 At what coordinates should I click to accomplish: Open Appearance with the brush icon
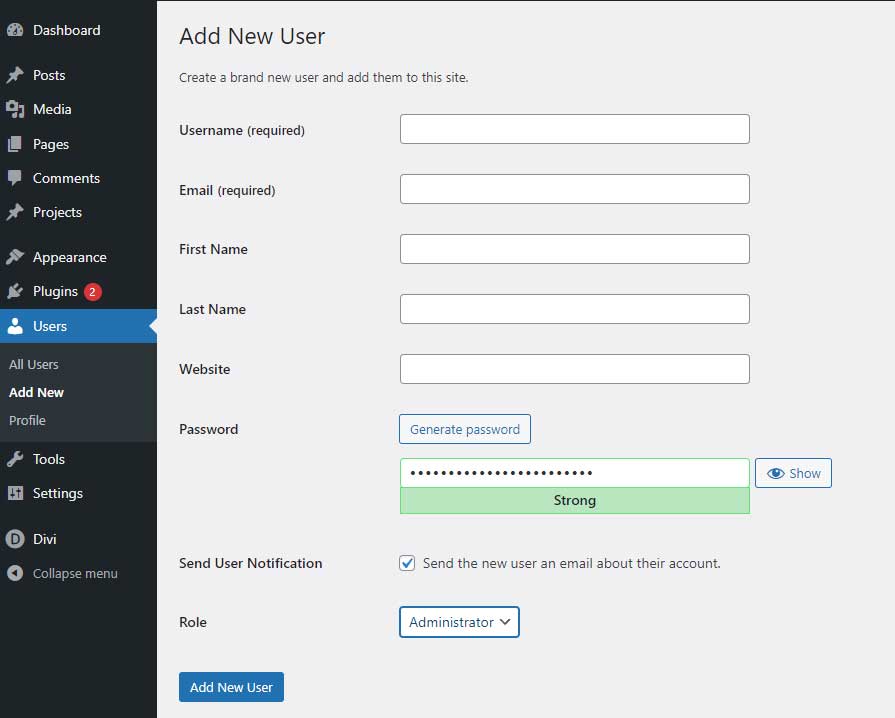(17, 257)
